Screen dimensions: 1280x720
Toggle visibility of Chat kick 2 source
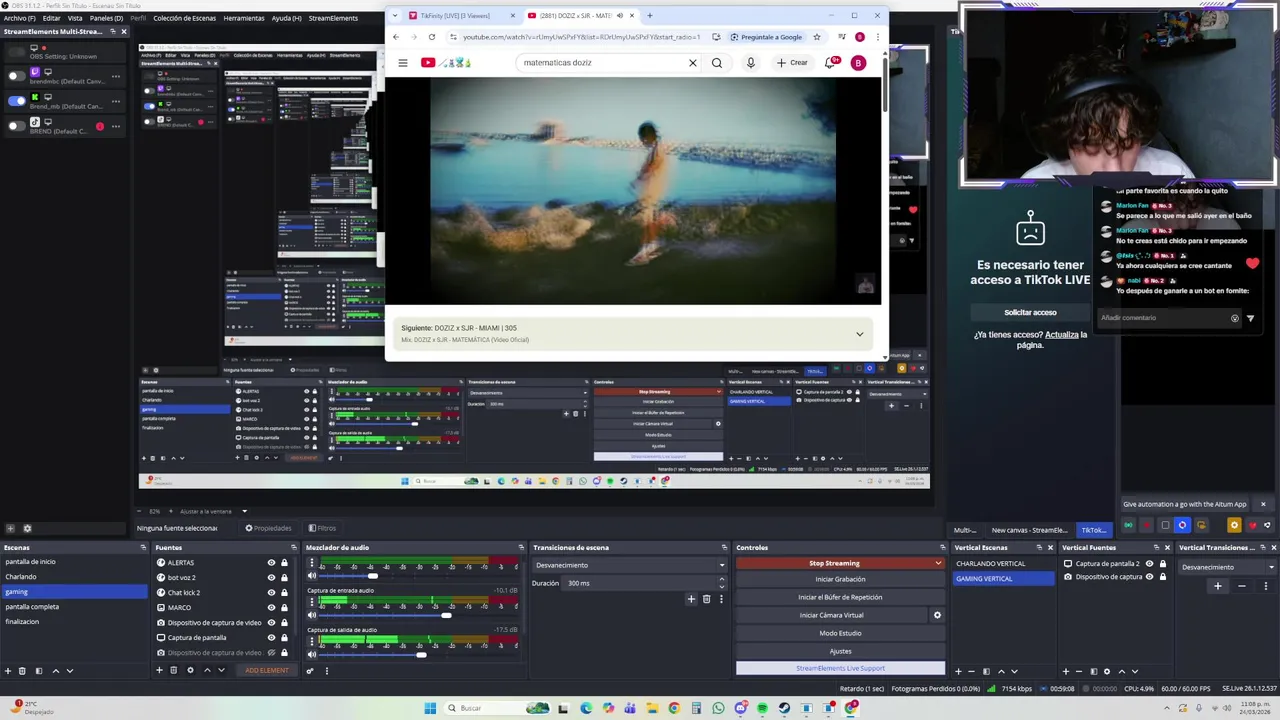[x=271, y=592]
